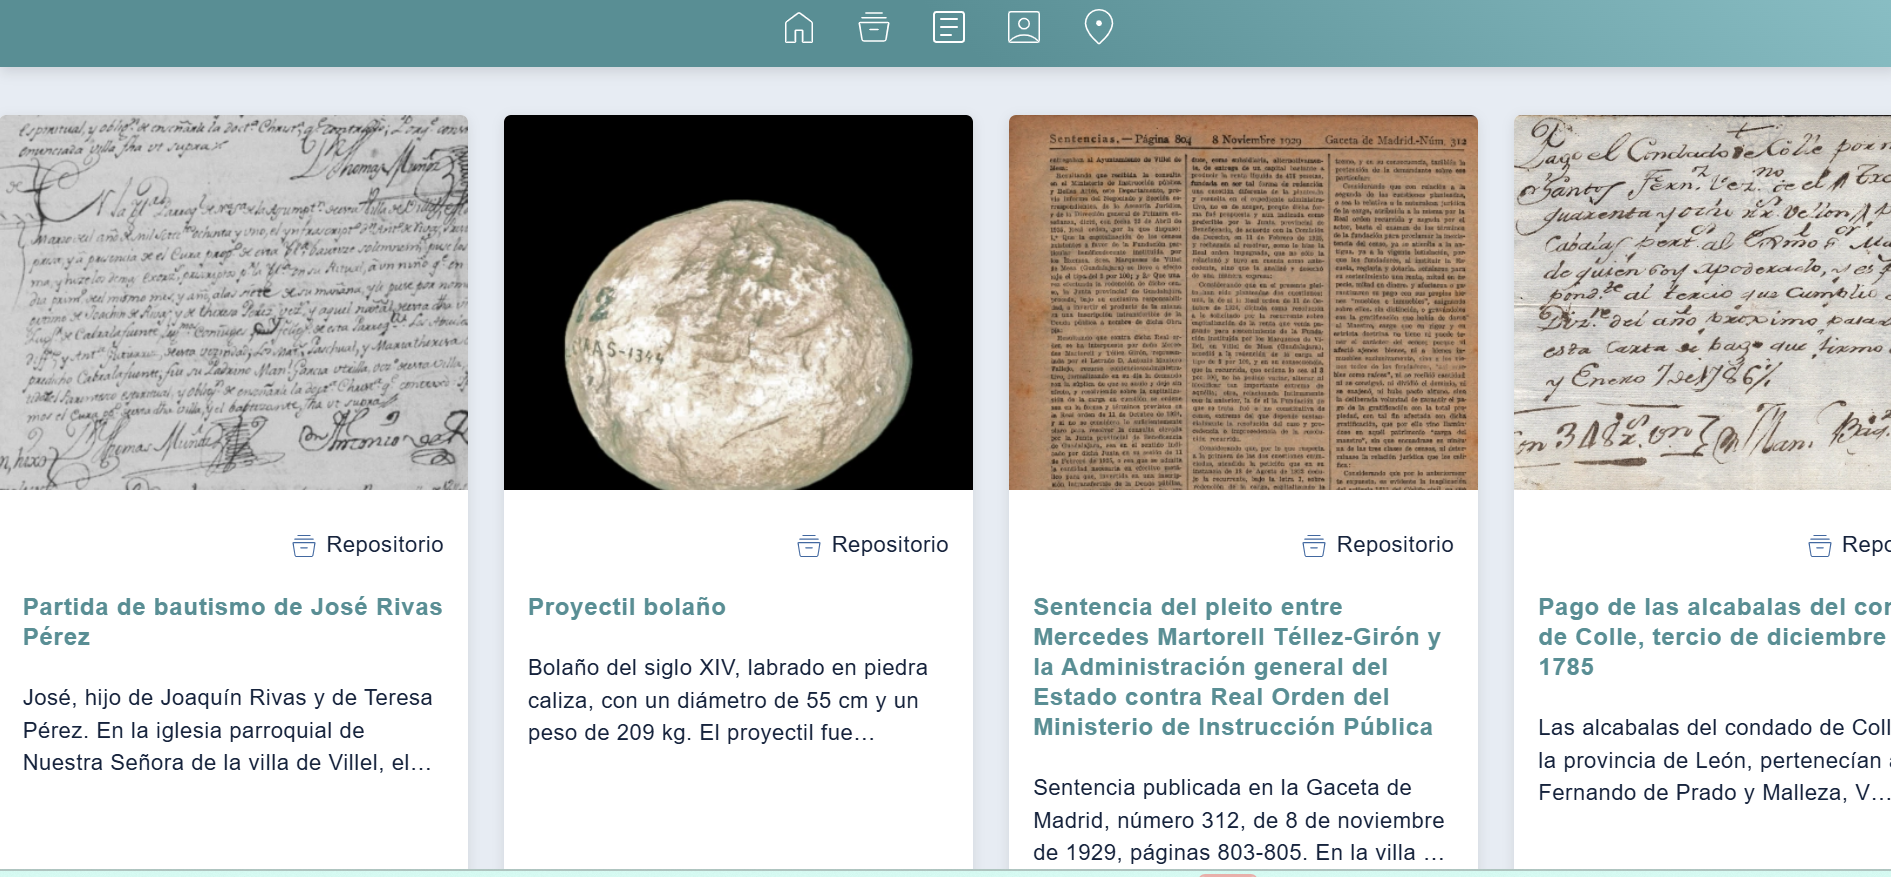Open the places map pin icon
Viewport: 1891px width, 877px height.
(1098, 27)
